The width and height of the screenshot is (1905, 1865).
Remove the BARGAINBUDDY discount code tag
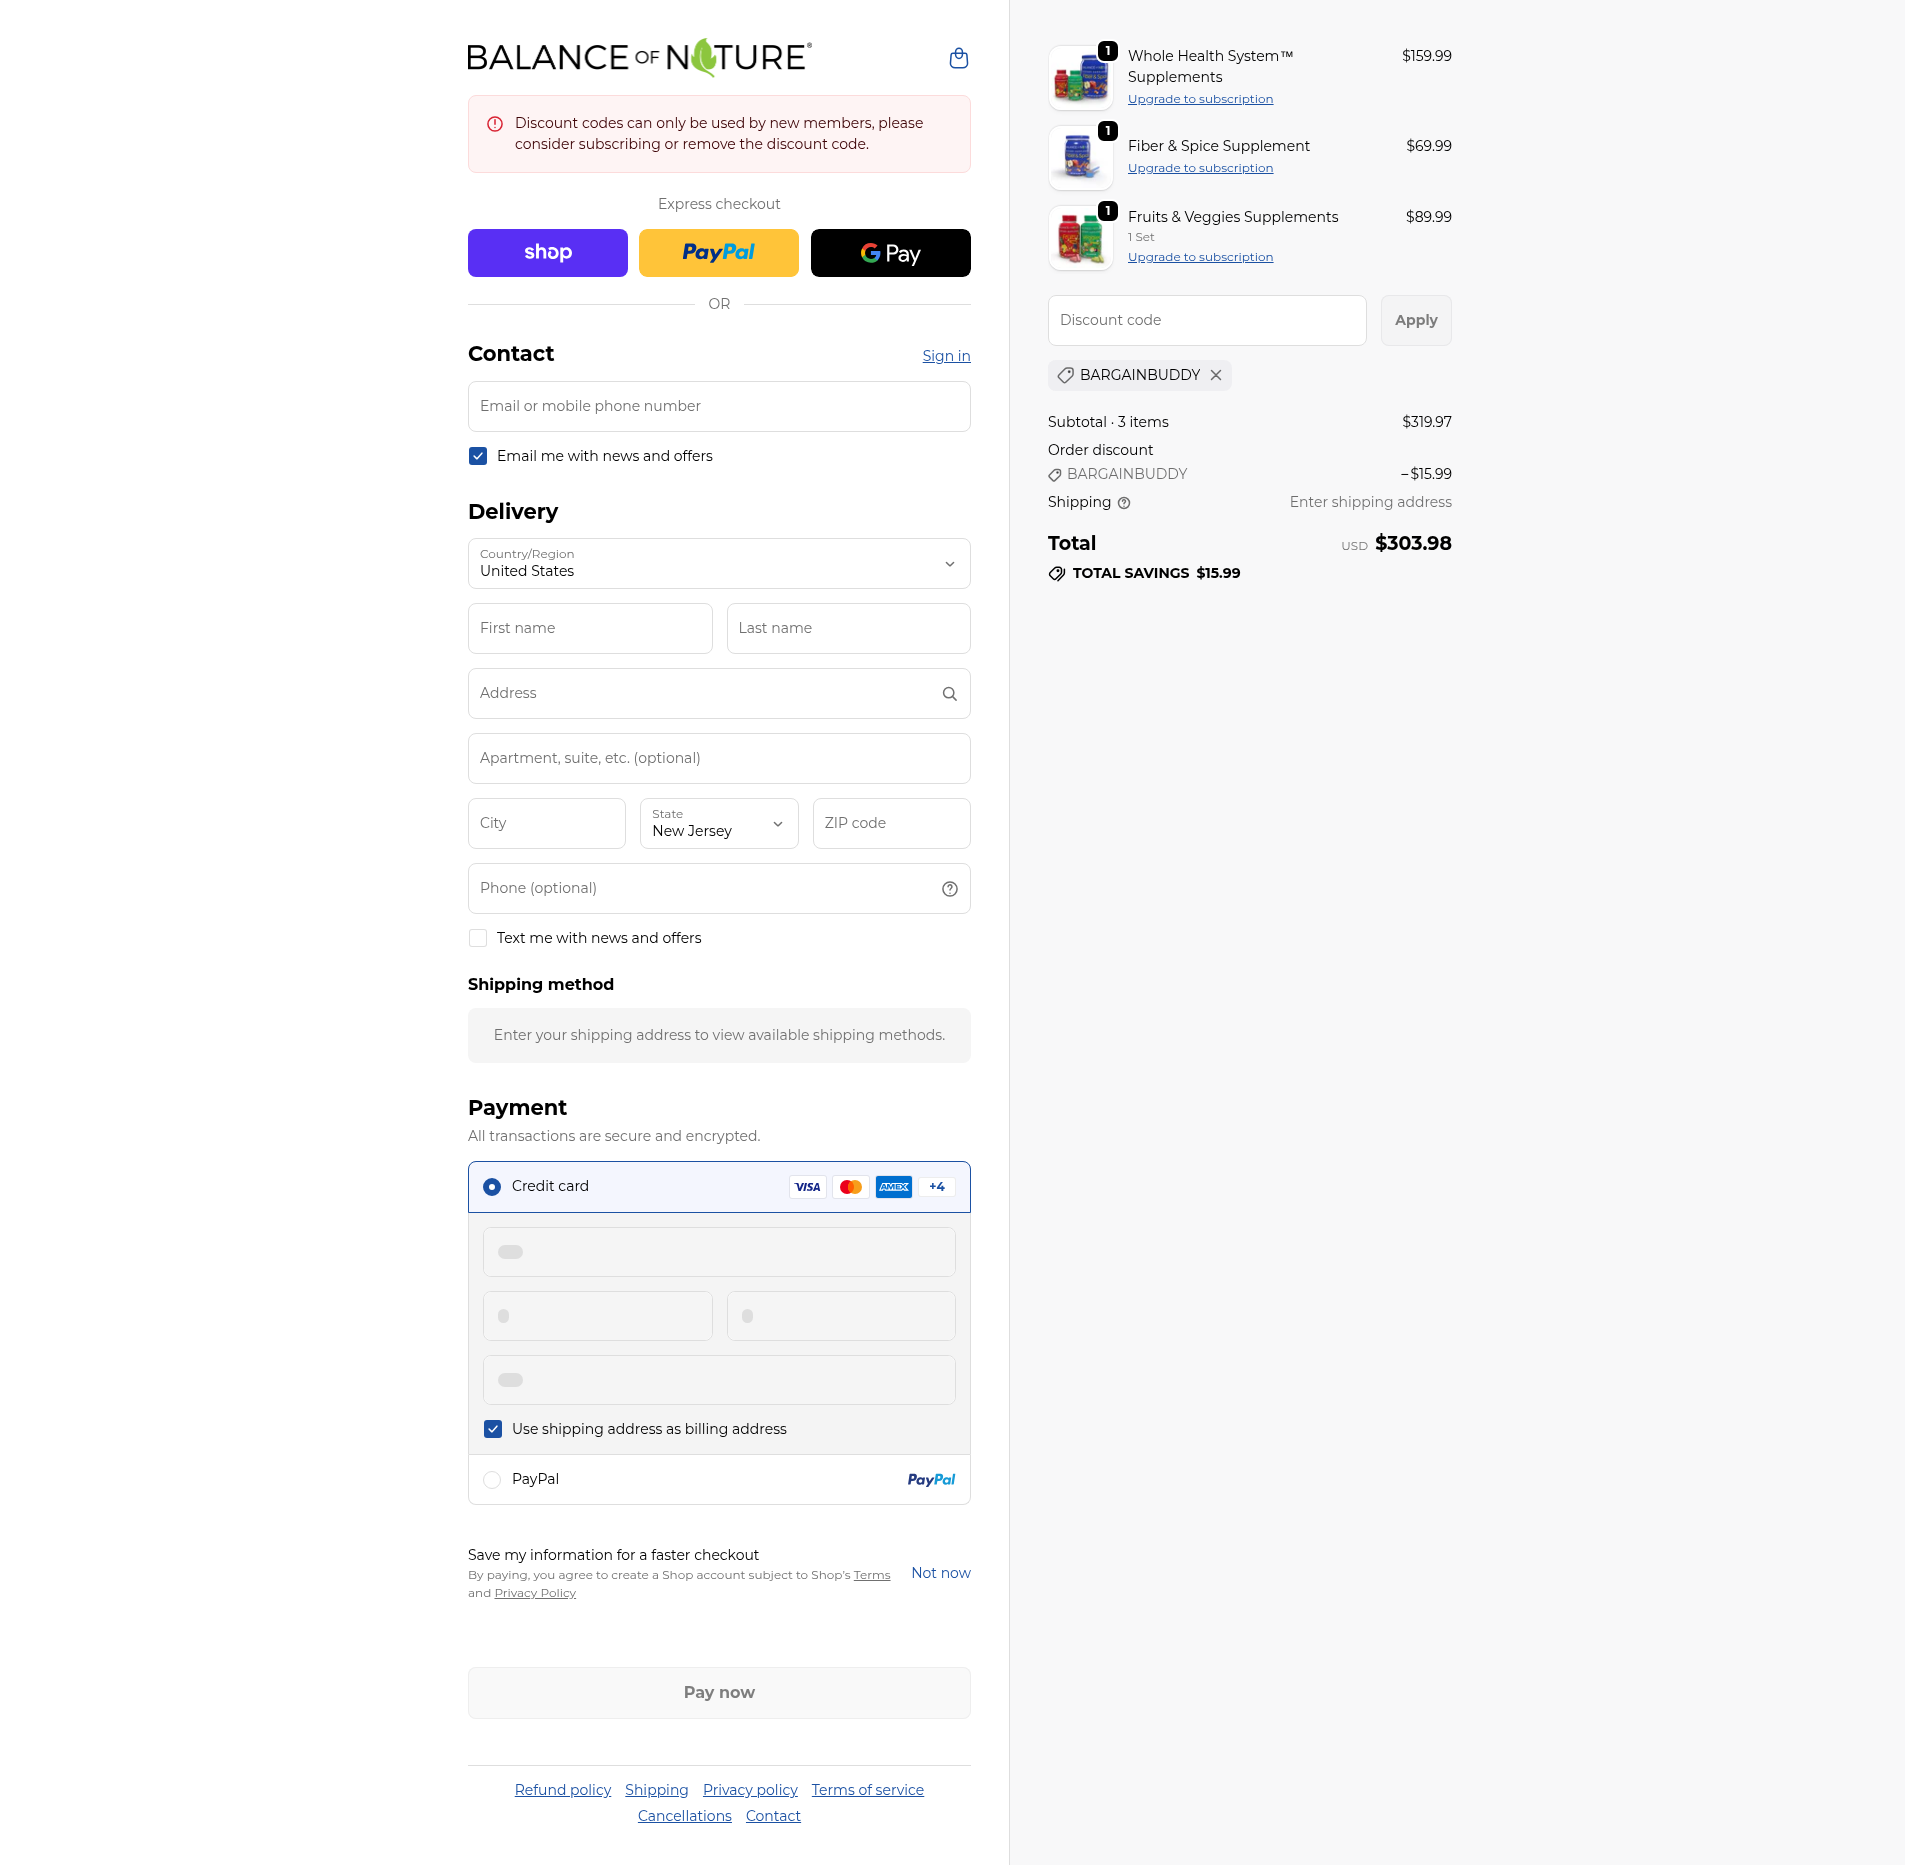click(1216, 375)
